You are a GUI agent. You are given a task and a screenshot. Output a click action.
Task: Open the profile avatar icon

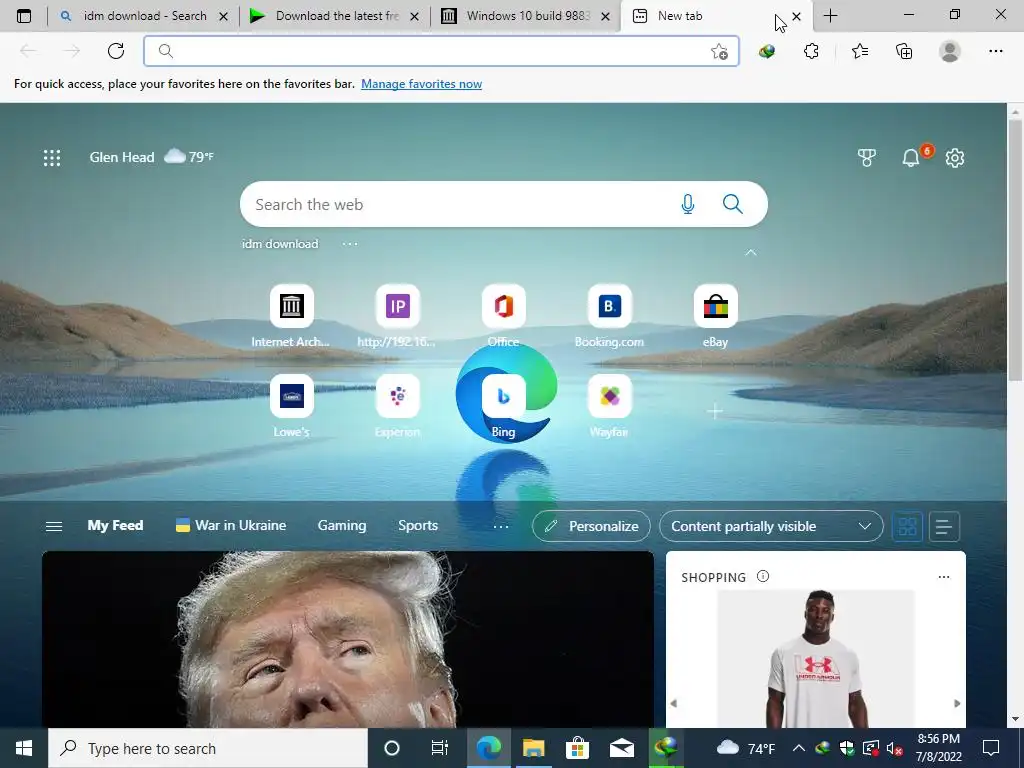tap(950, 51)
